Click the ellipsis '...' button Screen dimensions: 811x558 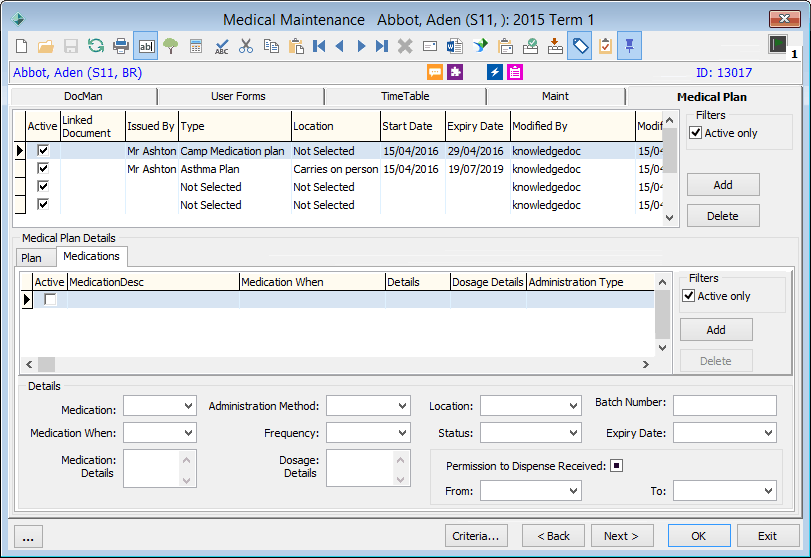point(28,537)
